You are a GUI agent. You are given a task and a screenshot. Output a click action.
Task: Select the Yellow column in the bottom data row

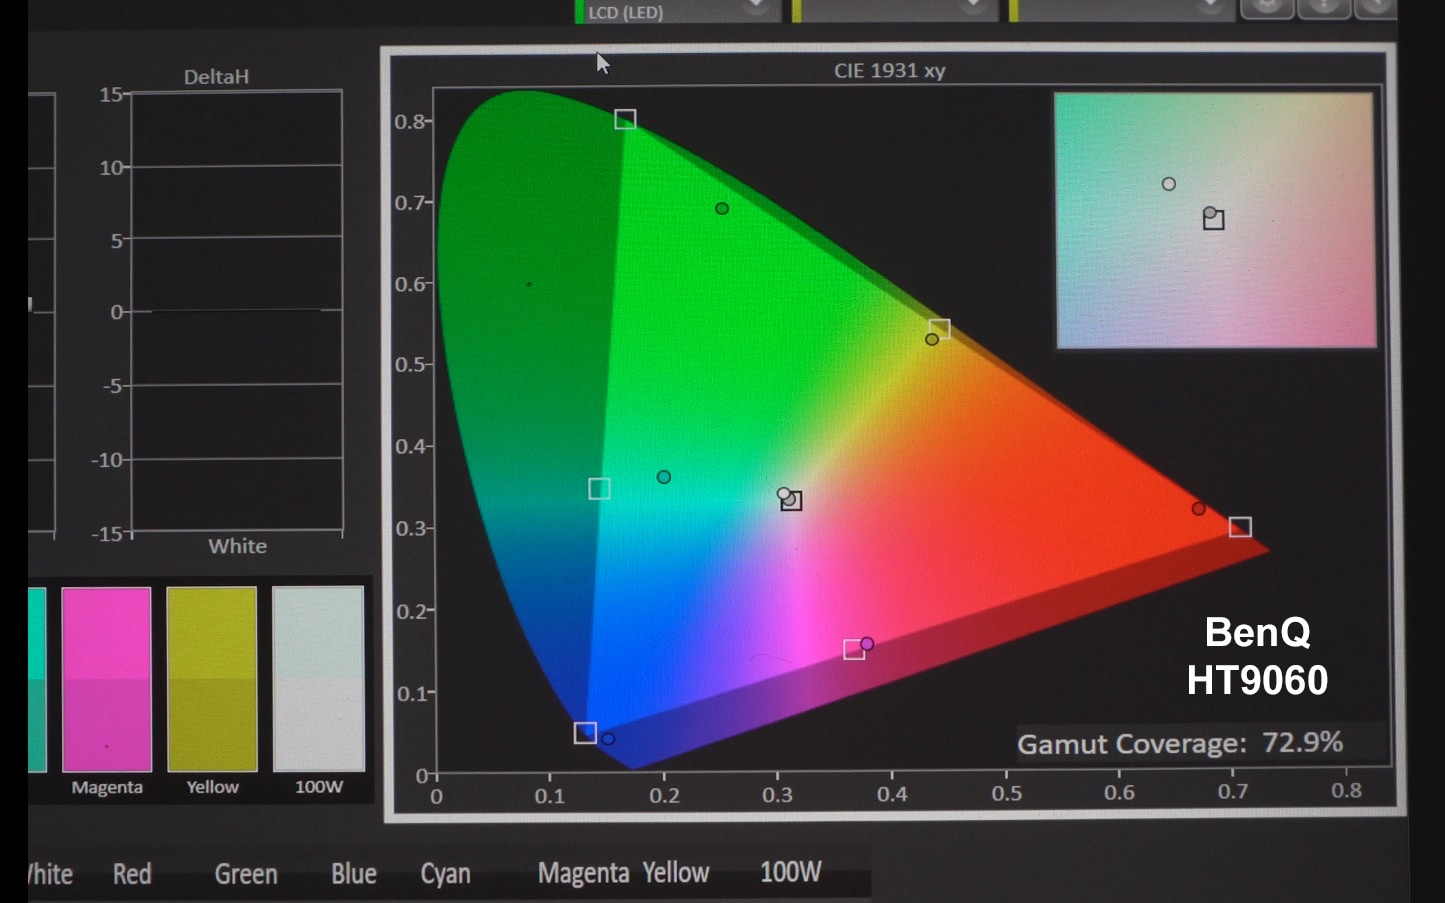coord(676,873)
